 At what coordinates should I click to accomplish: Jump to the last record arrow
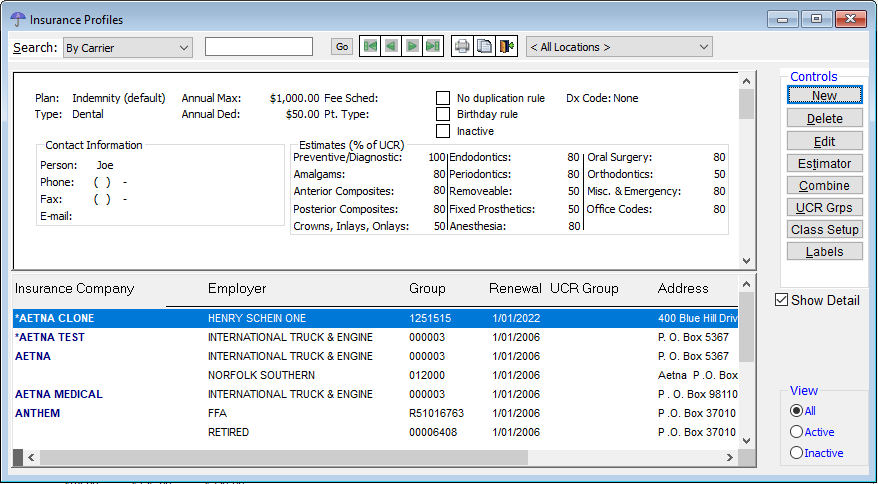(x=433, y=47)
